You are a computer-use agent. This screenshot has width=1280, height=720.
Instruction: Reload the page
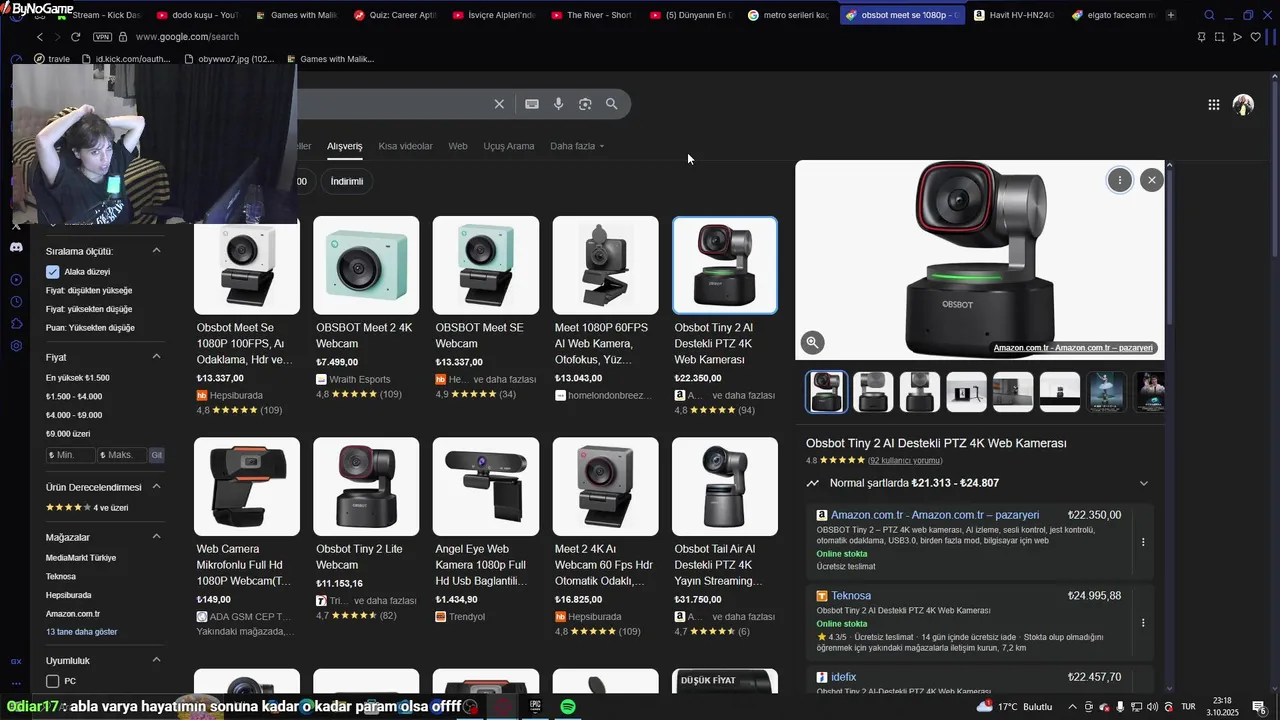coord(75,37)
